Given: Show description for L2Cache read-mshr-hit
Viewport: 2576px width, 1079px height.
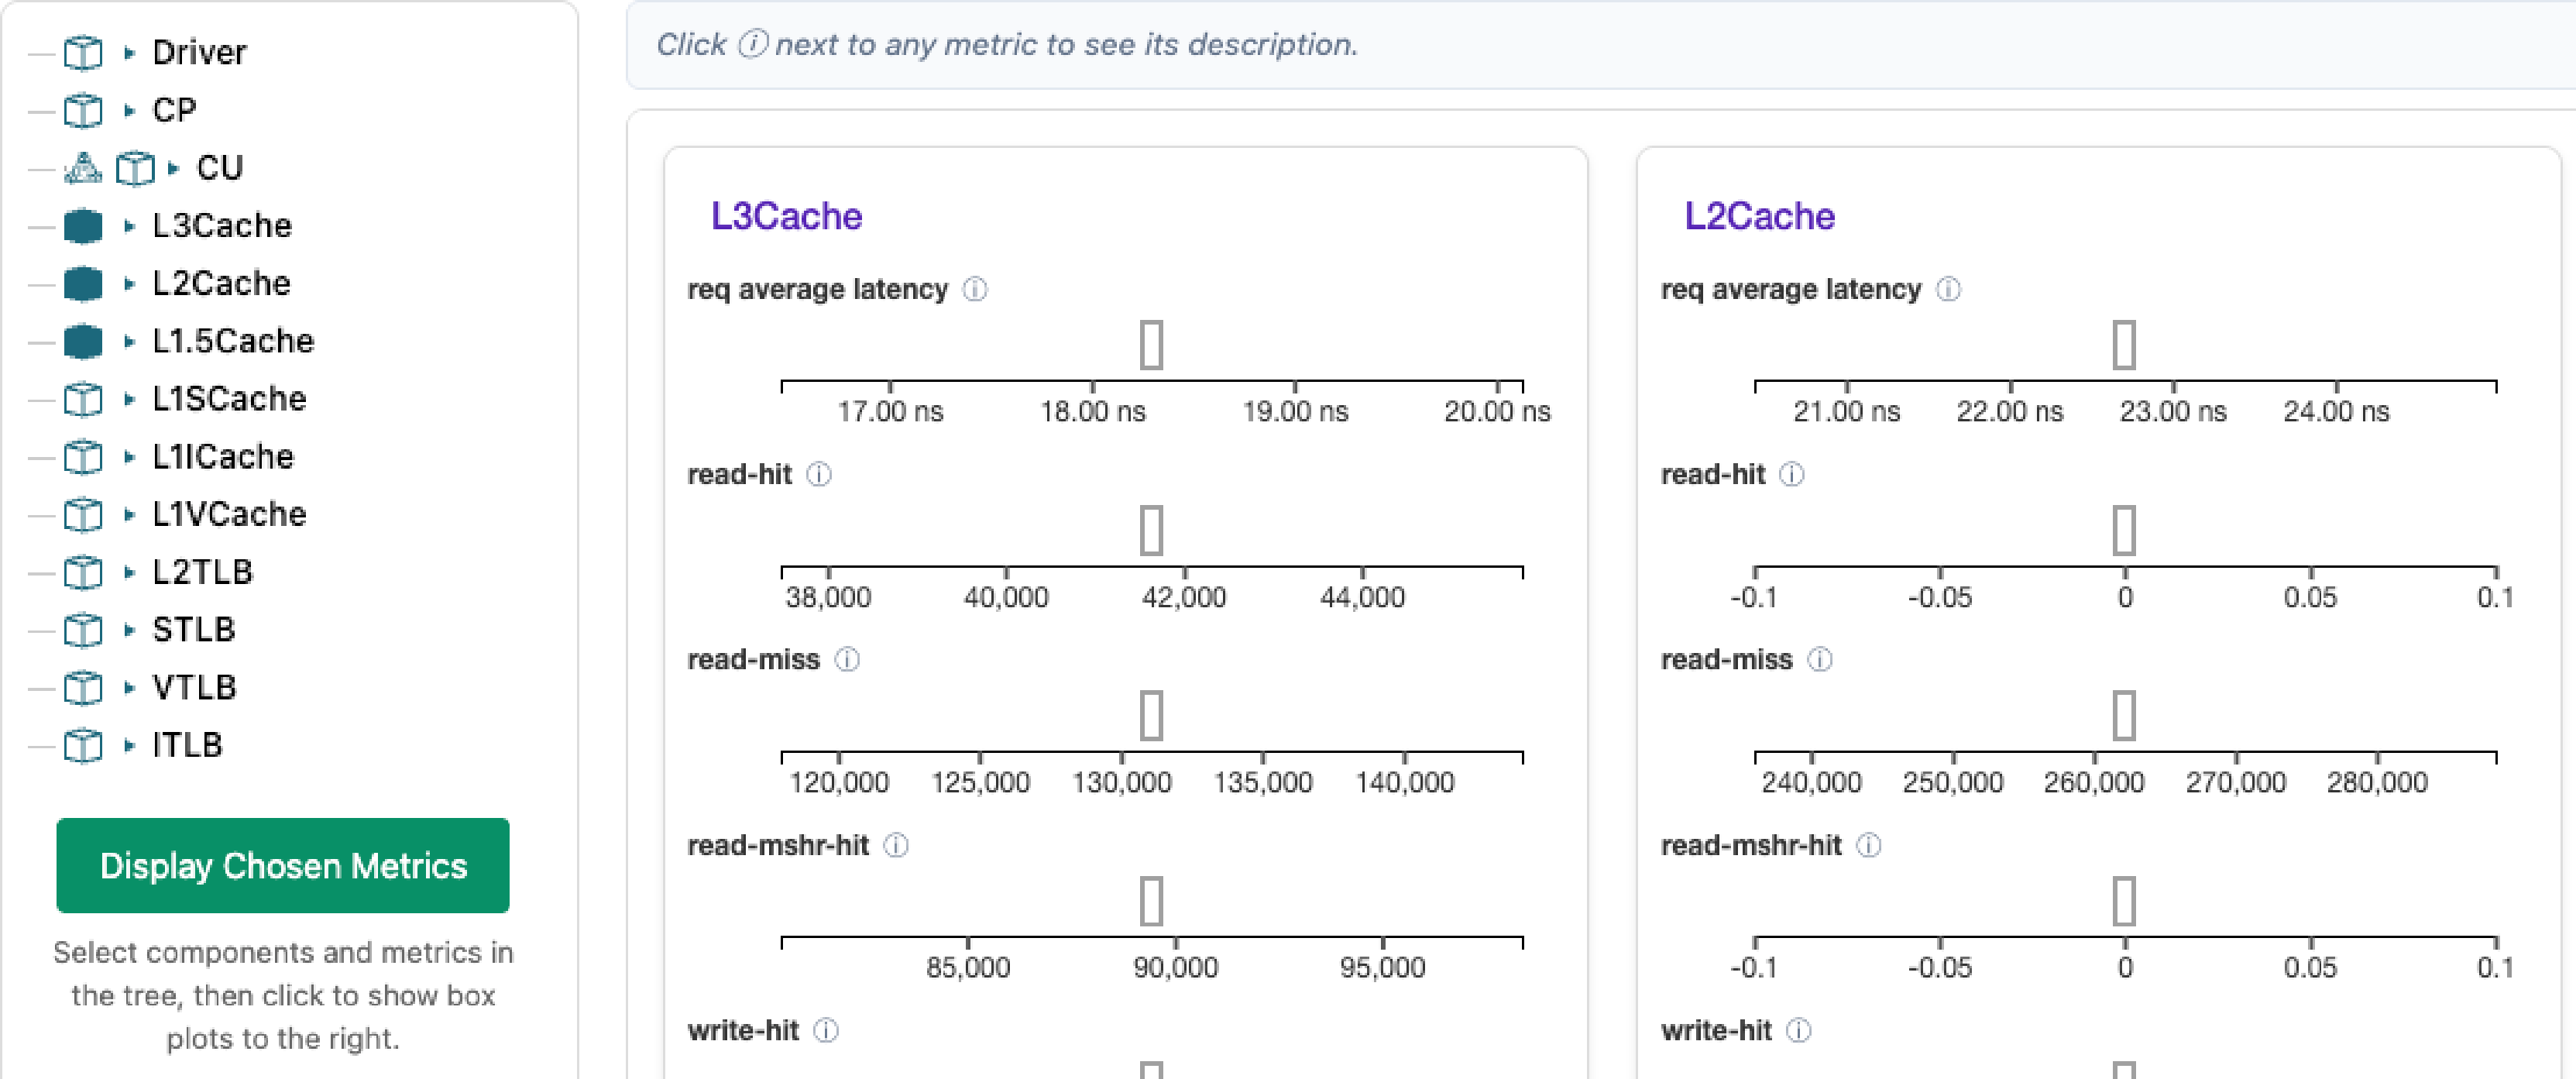Looking at the screenshot, I should click(x=1868, y=845).
